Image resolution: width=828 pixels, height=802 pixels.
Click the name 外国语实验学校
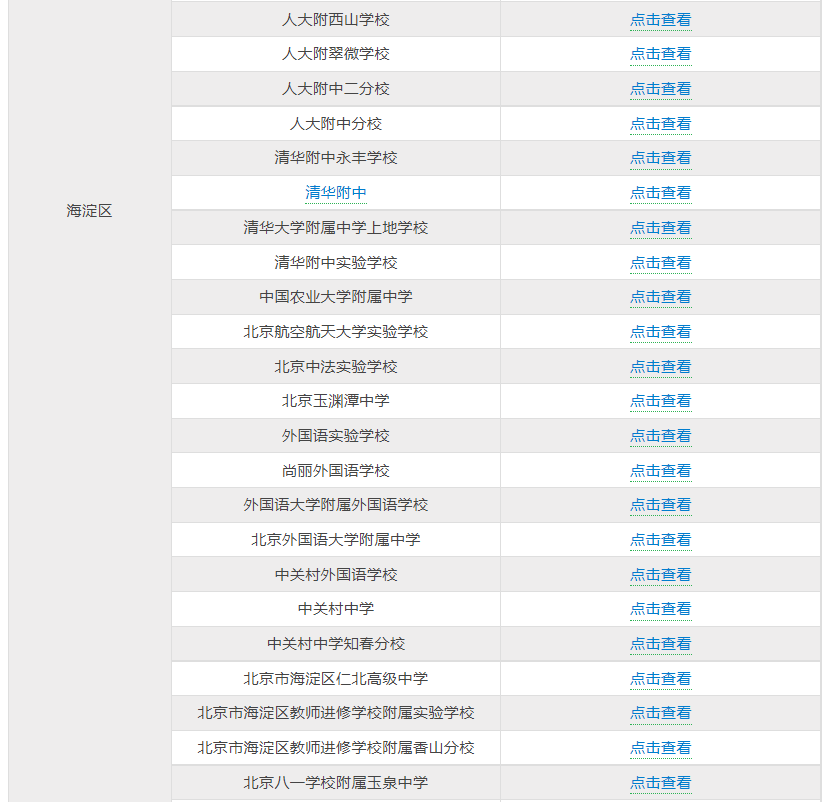336,436
